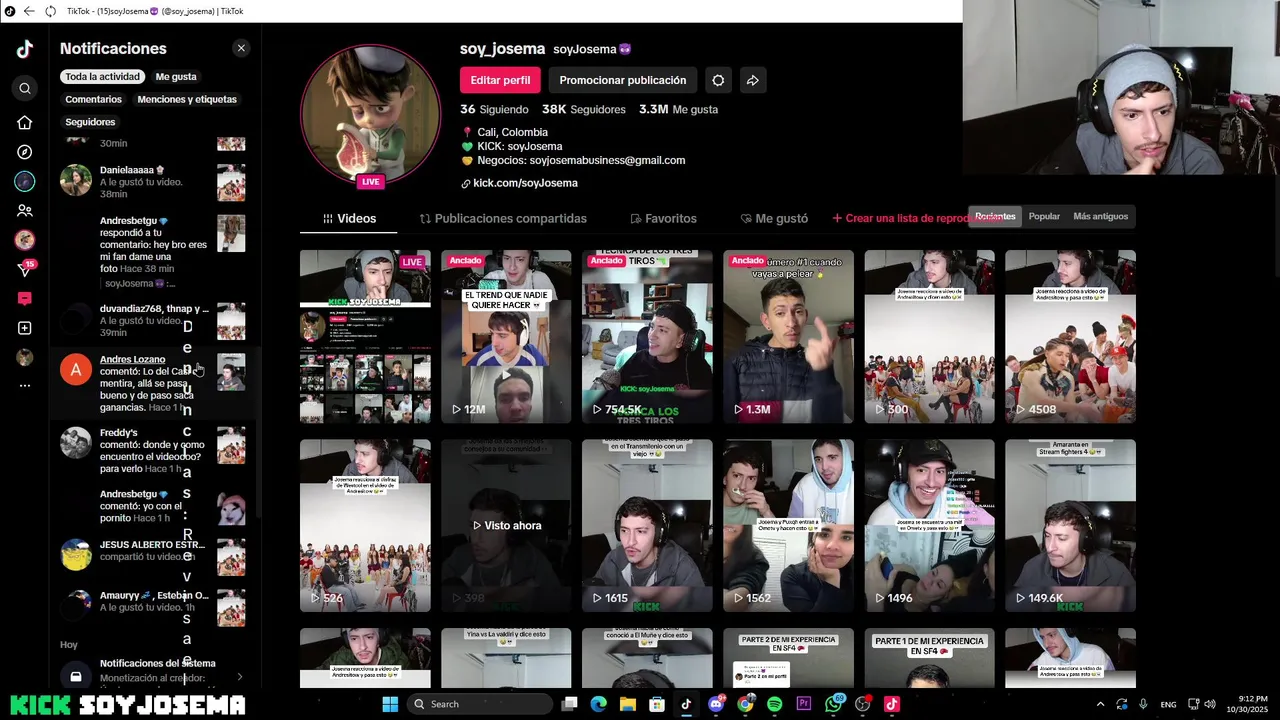Filter notifications by Seguidores

(90, 122)
